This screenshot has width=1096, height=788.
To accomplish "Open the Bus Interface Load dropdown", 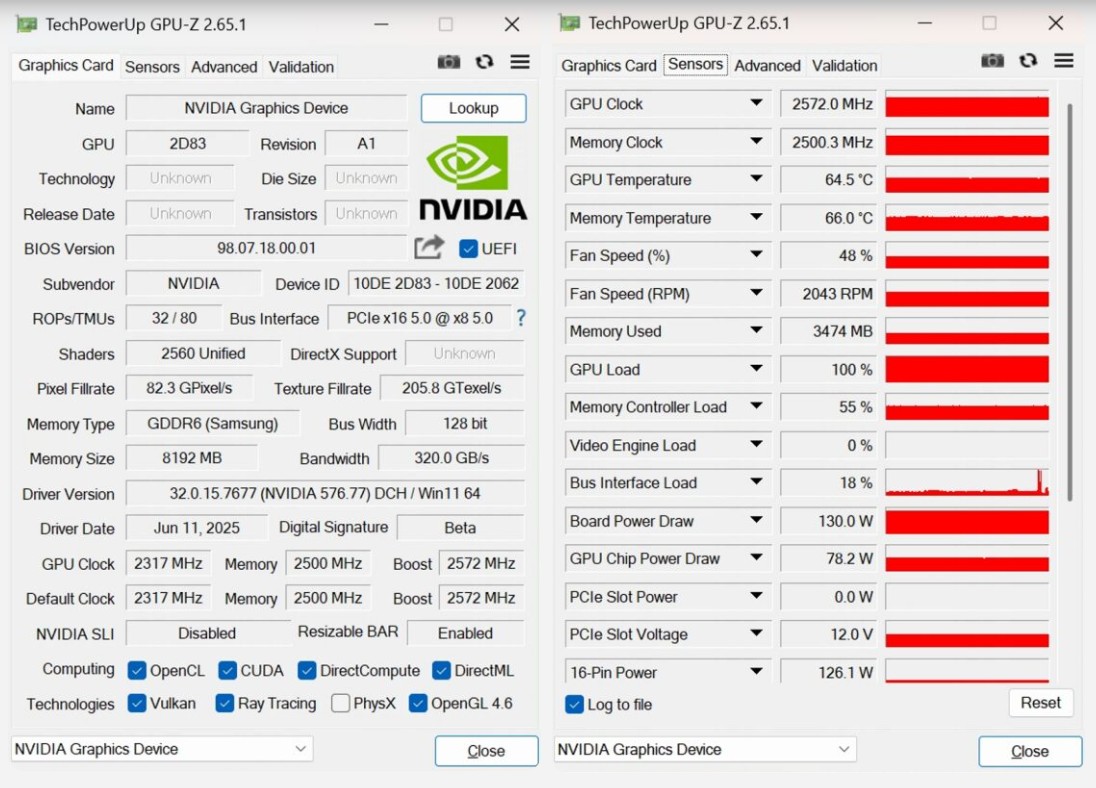I will click(756, 482).
